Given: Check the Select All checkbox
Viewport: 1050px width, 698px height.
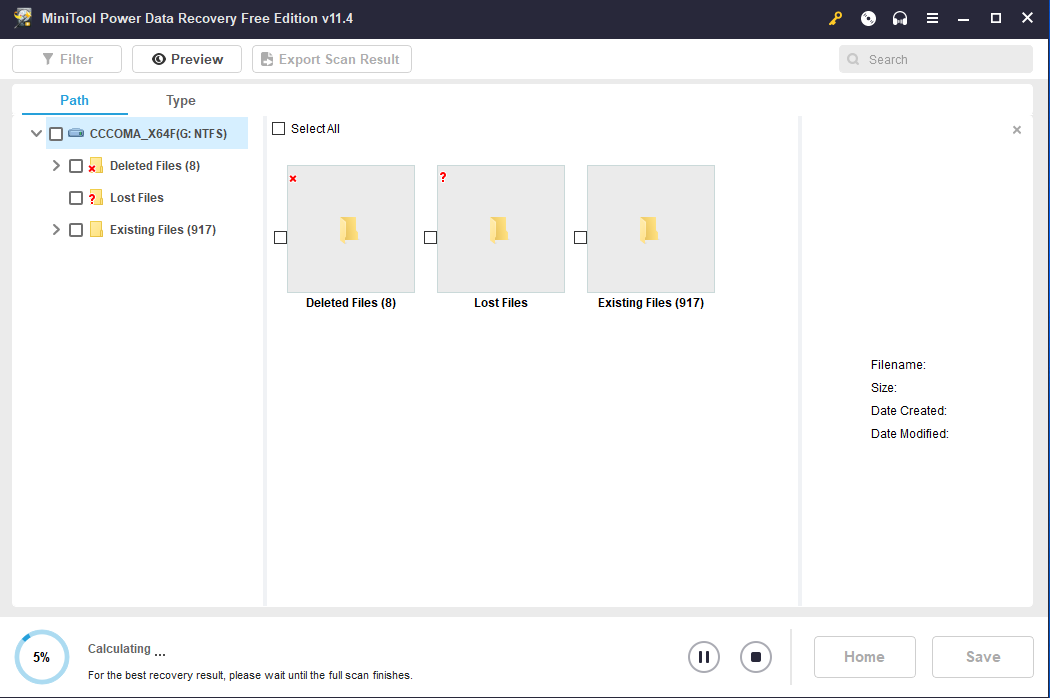Looking at the screenshot, I should click(x=279, y=129).
